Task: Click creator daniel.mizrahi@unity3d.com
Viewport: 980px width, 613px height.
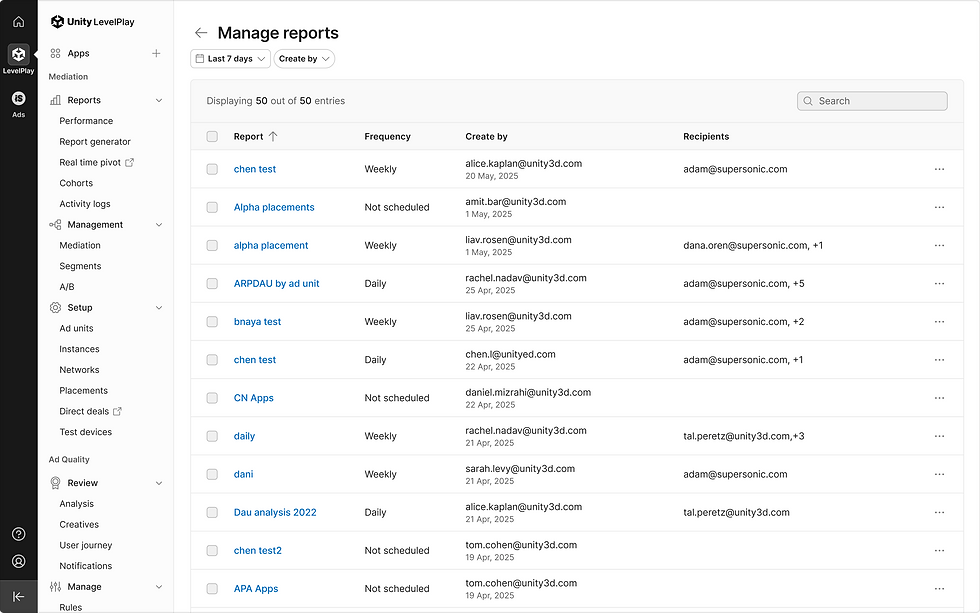Action: [528, 392]
